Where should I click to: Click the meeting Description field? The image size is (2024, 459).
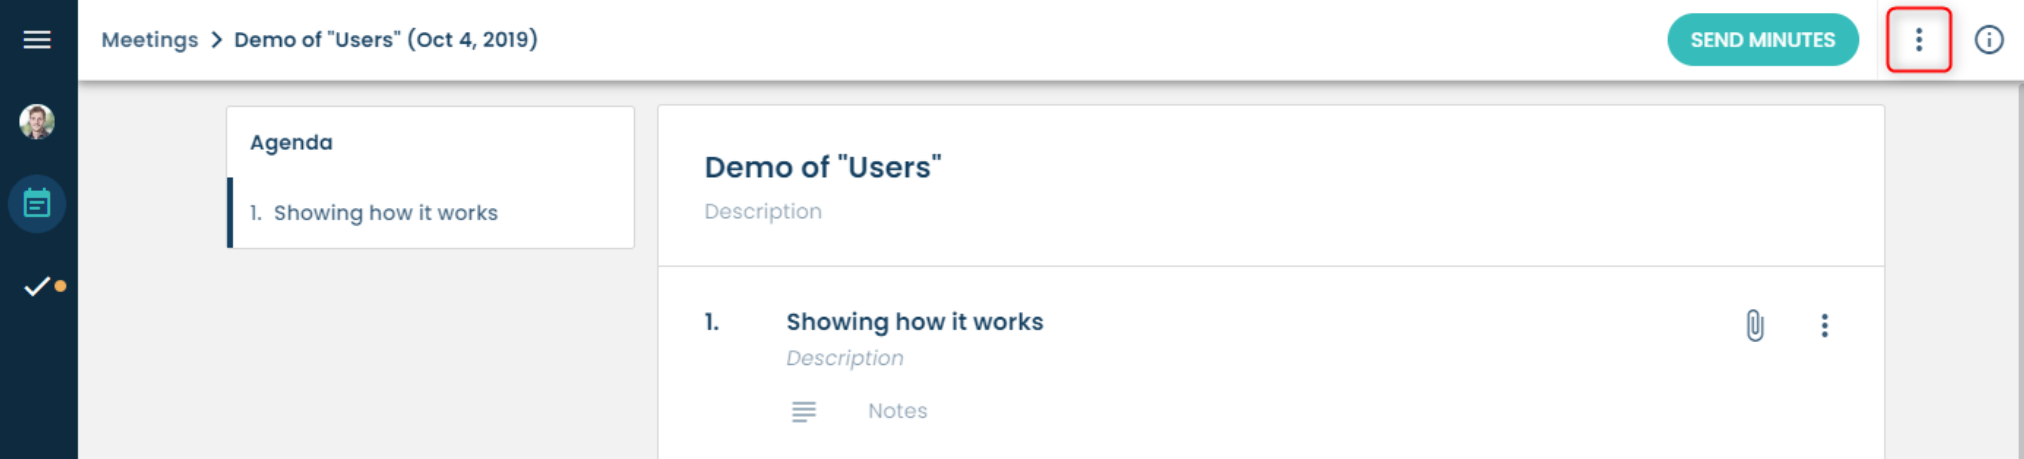pyautogui.click(x=763, y=212)
